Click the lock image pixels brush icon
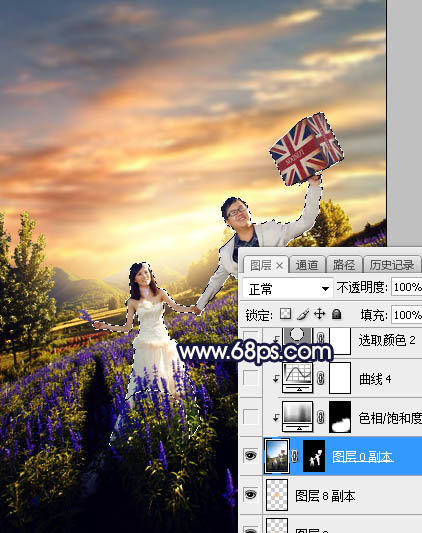Viewport: 422px width, 533px height. (x=303, y=314)
